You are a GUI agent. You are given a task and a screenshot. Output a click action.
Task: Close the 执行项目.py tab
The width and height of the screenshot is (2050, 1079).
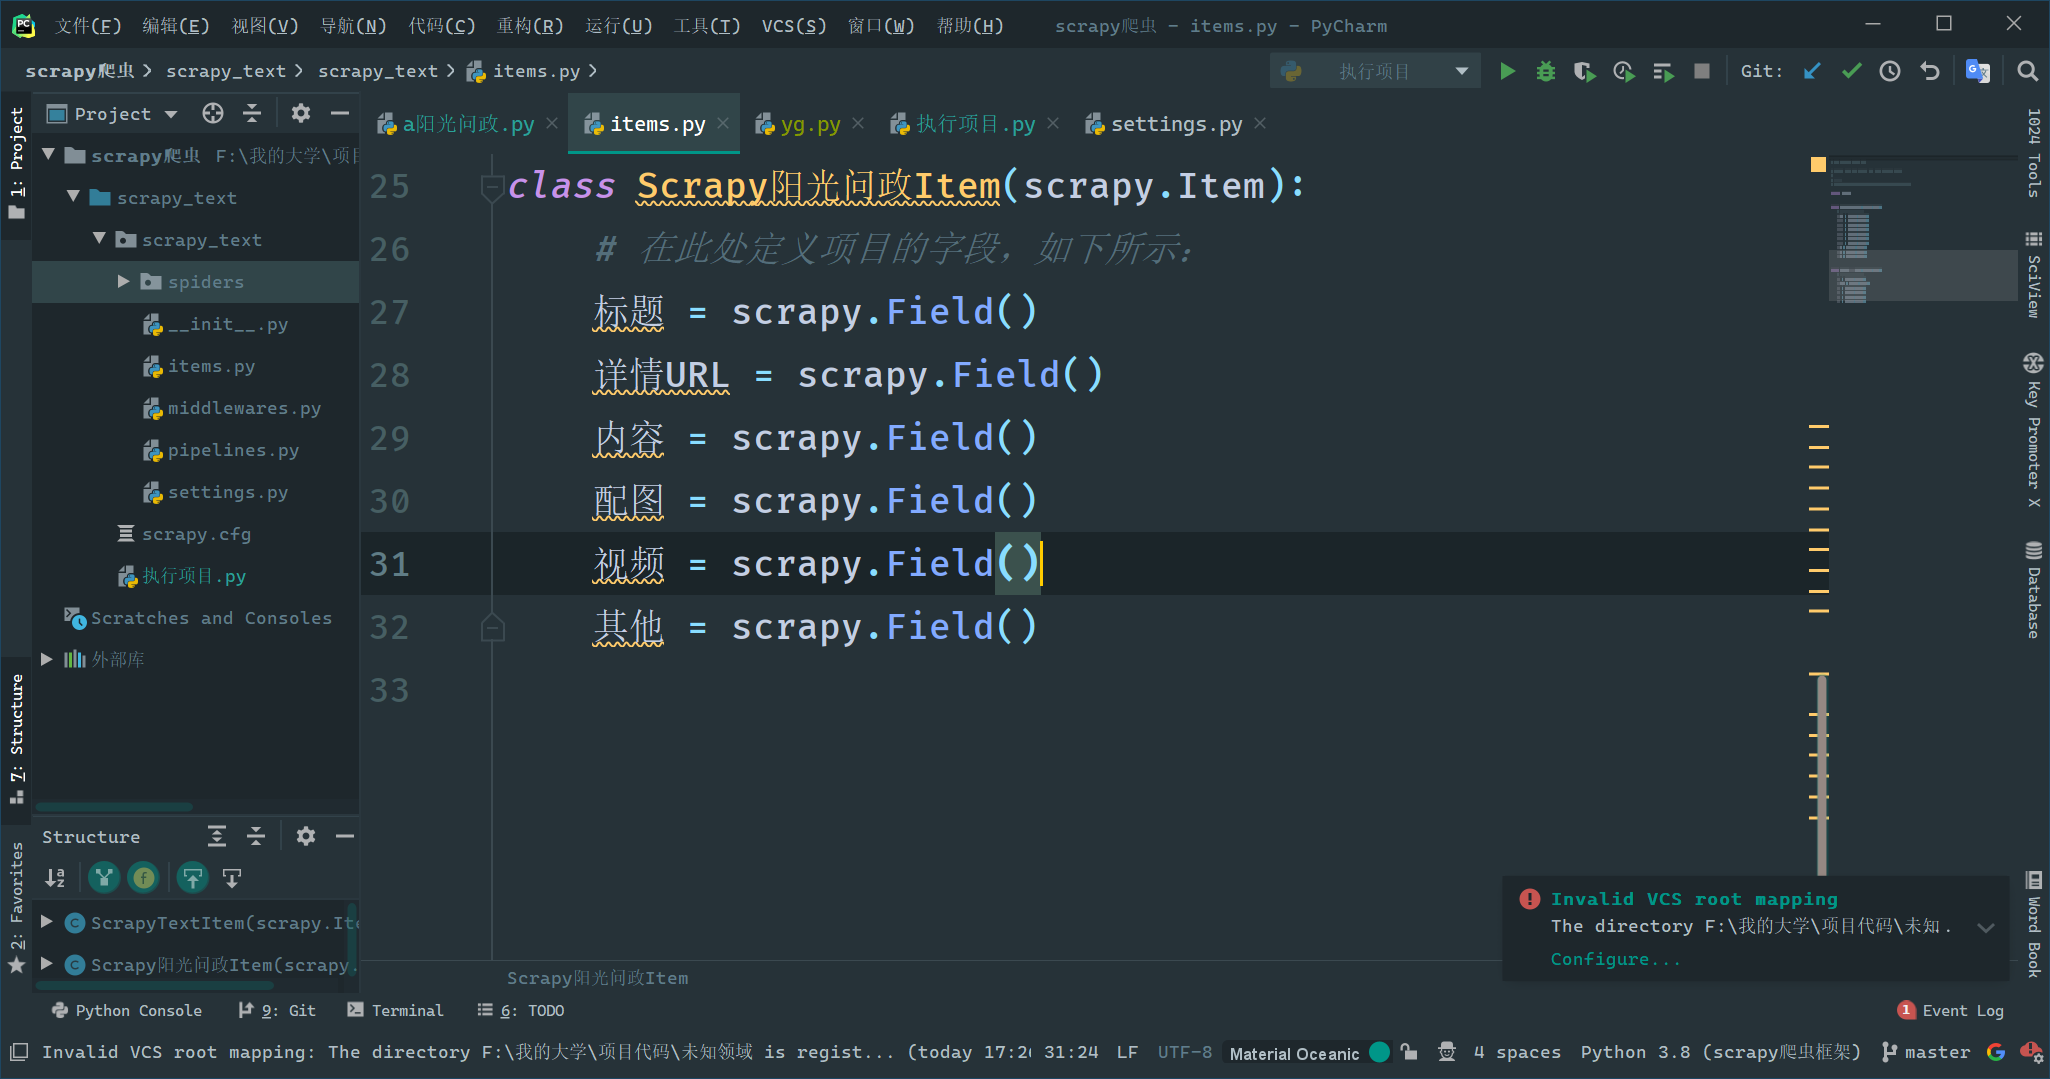click(1052, 123)
